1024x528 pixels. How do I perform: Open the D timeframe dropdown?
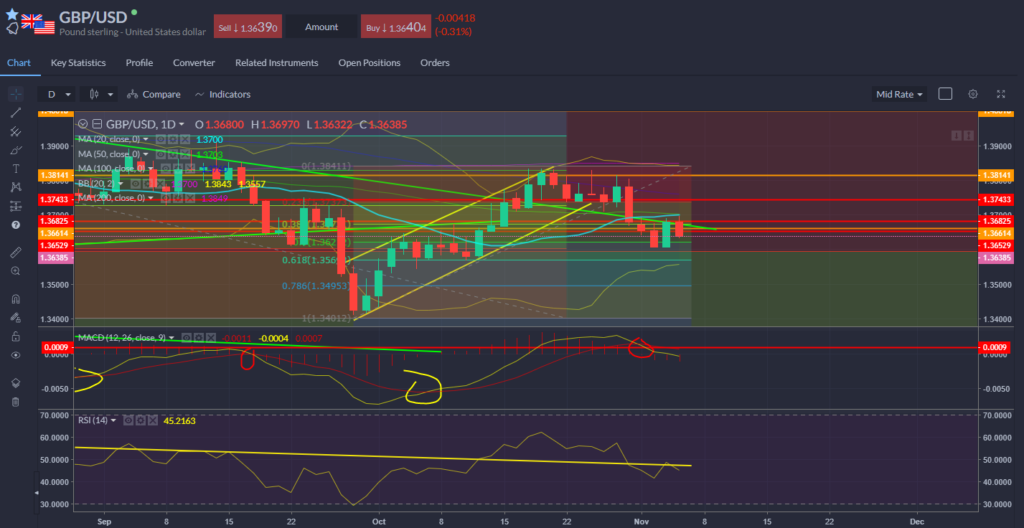pyautogui.click(x=56, y=94)
